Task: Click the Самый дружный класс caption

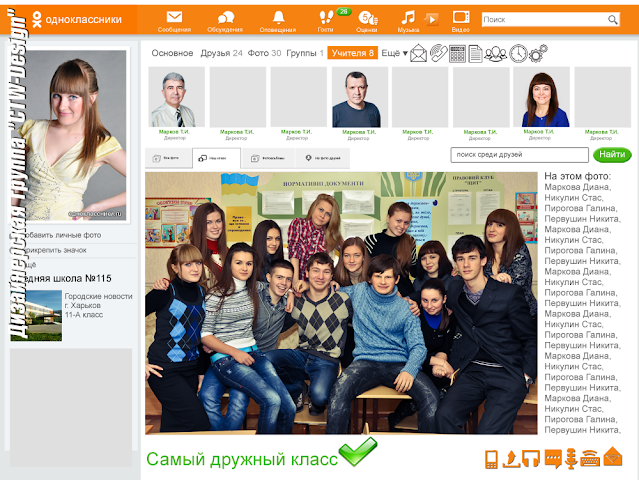Action: pos(242,459)
